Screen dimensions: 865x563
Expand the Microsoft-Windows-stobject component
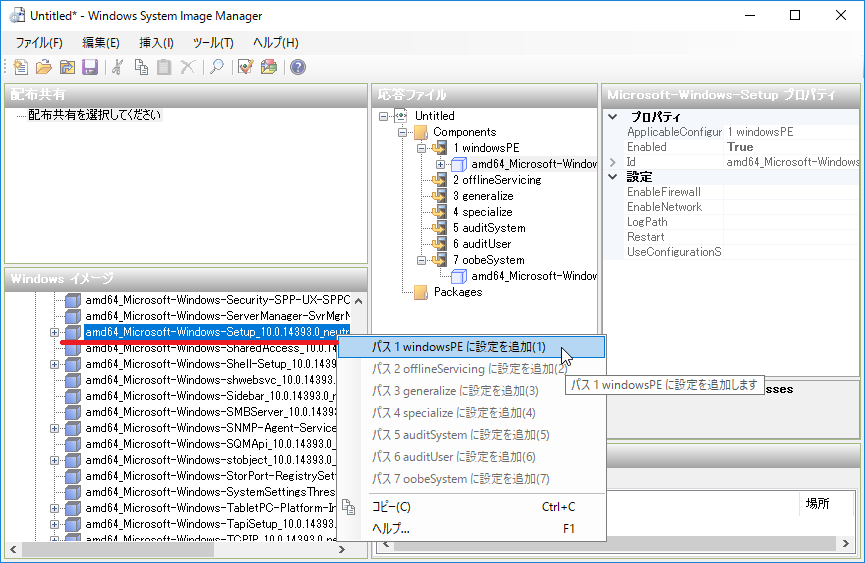pos(54,460)
